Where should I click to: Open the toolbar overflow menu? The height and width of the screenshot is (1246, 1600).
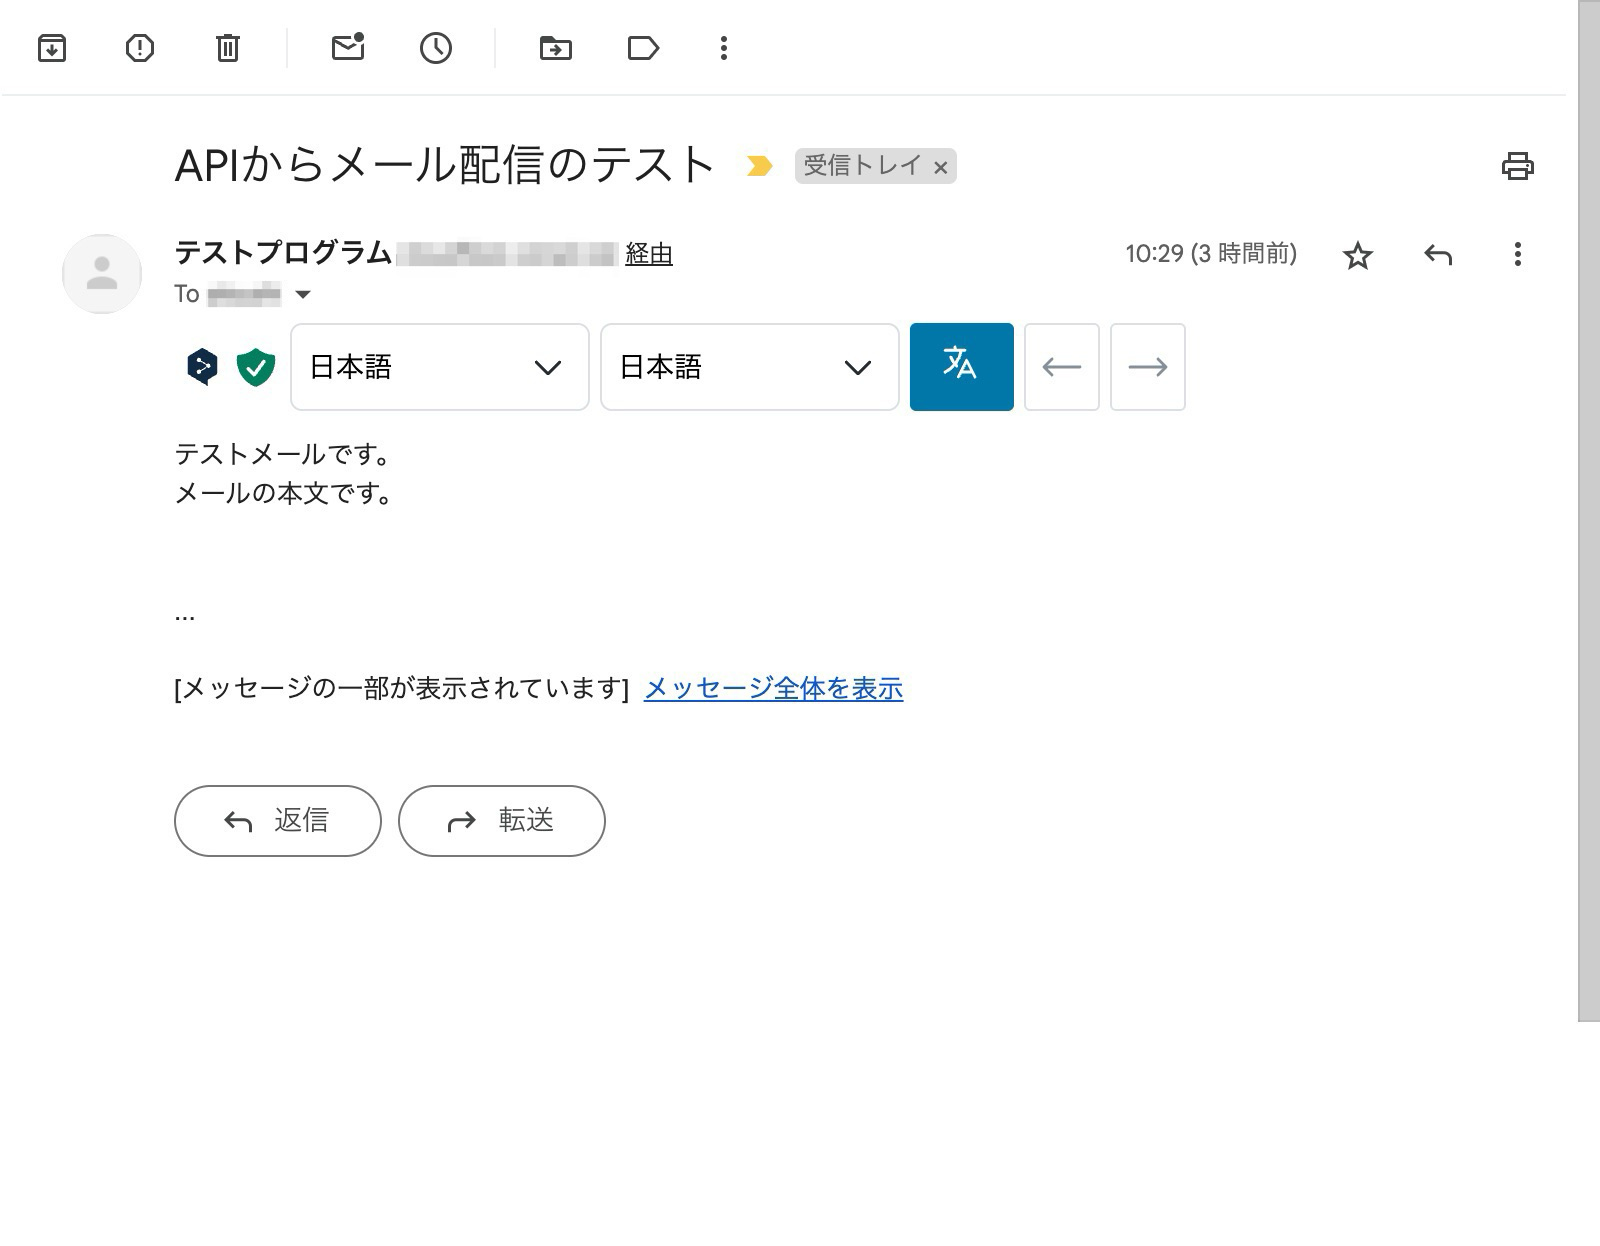tap(723, 48)
